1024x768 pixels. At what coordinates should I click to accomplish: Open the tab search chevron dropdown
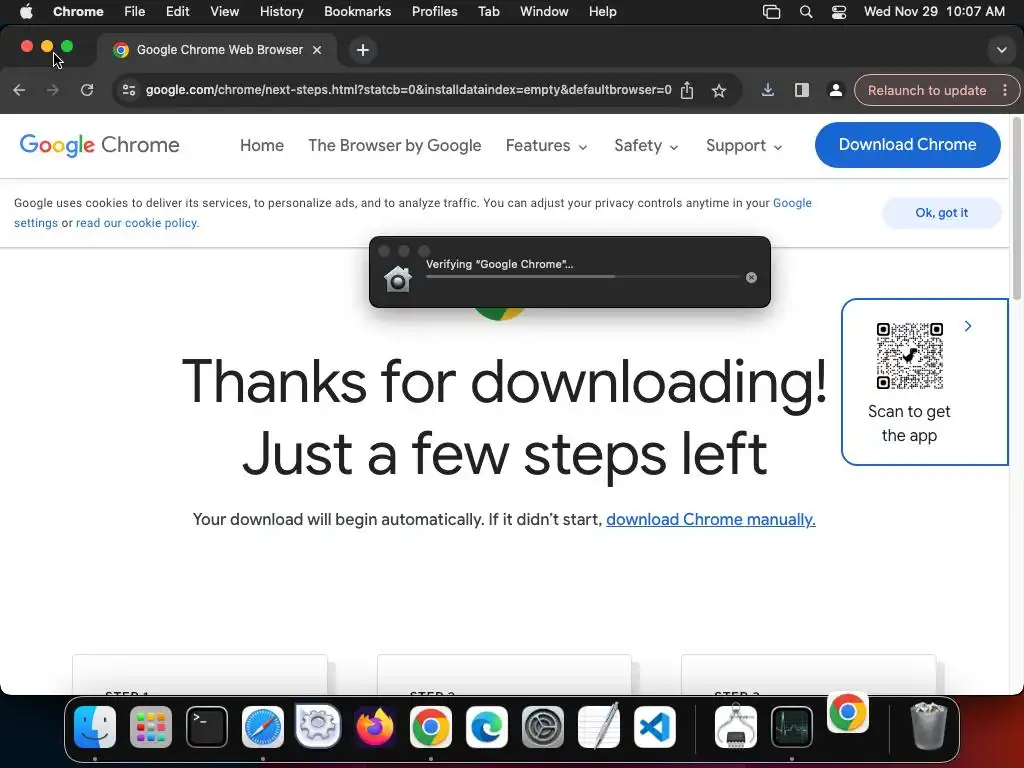click(x=1001, y=50)
